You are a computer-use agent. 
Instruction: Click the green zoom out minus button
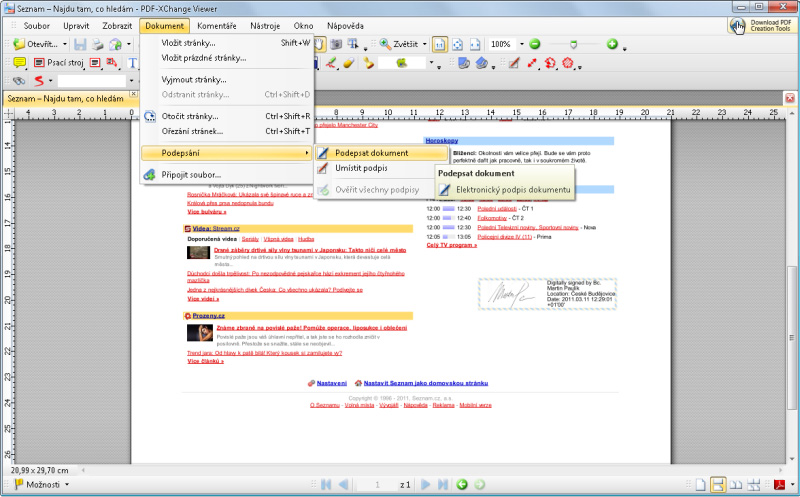535,44
